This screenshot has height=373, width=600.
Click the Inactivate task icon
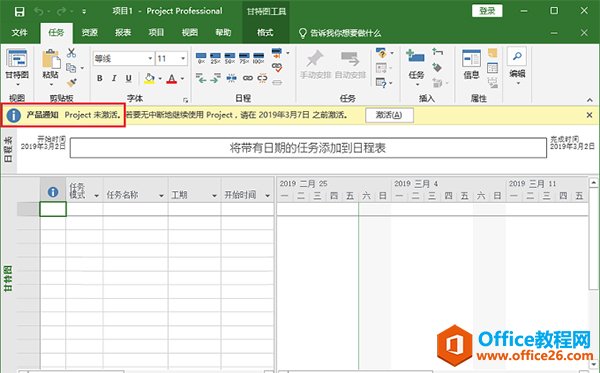[277, 82]
